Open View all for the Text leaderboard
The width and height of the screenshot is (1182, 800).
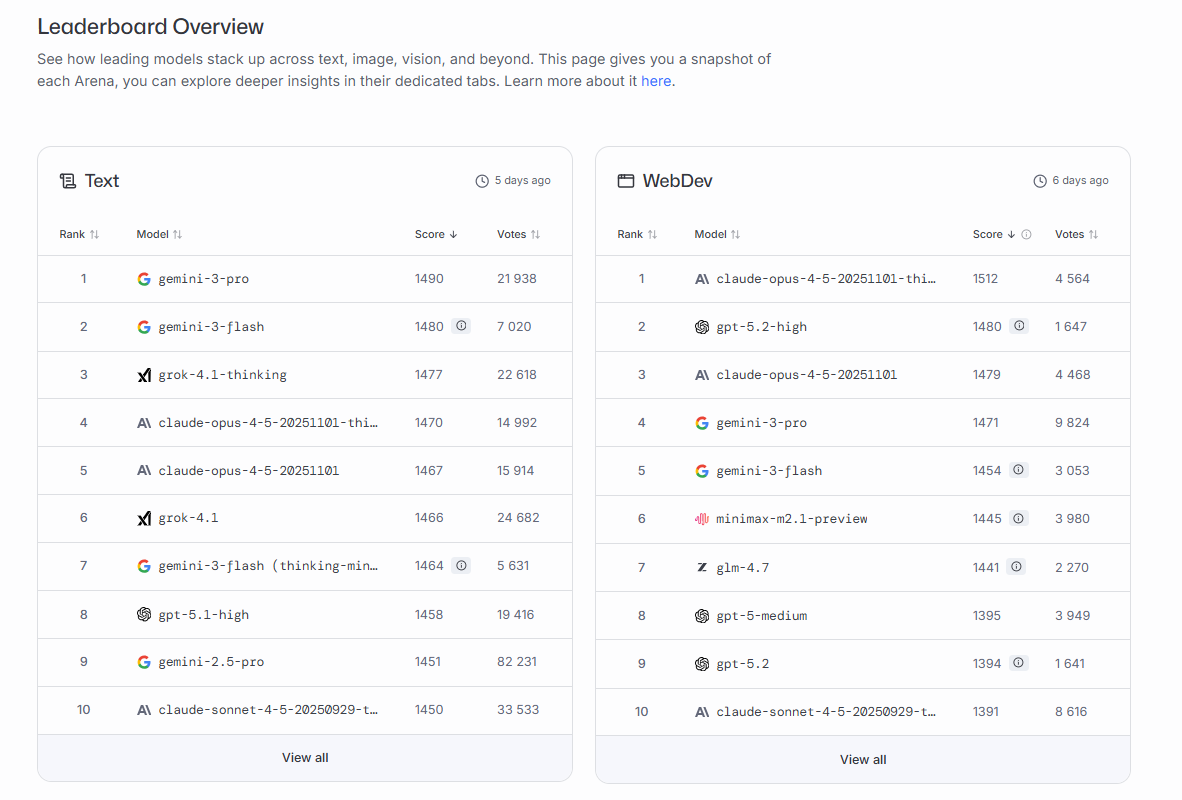[x=305, y=758]
